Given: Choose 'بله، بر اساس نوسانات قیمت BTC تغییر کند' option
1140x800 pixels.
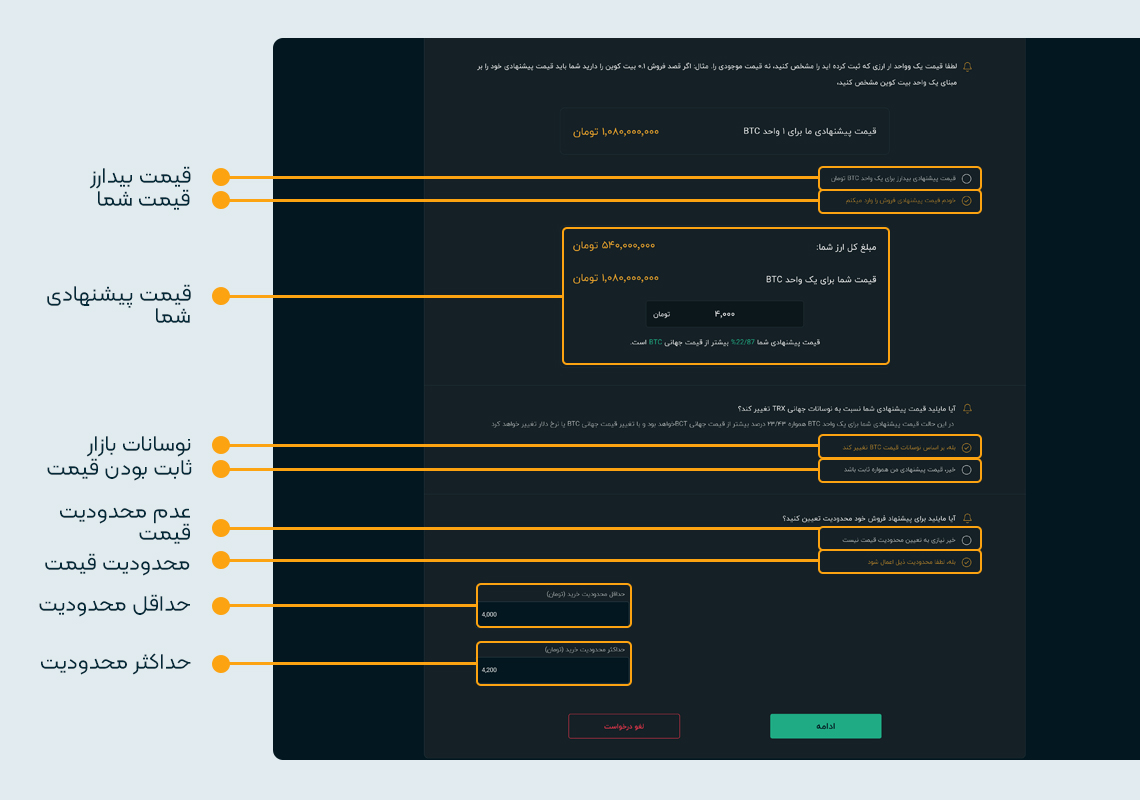Looking at the screenshot, I should [966, 448].
